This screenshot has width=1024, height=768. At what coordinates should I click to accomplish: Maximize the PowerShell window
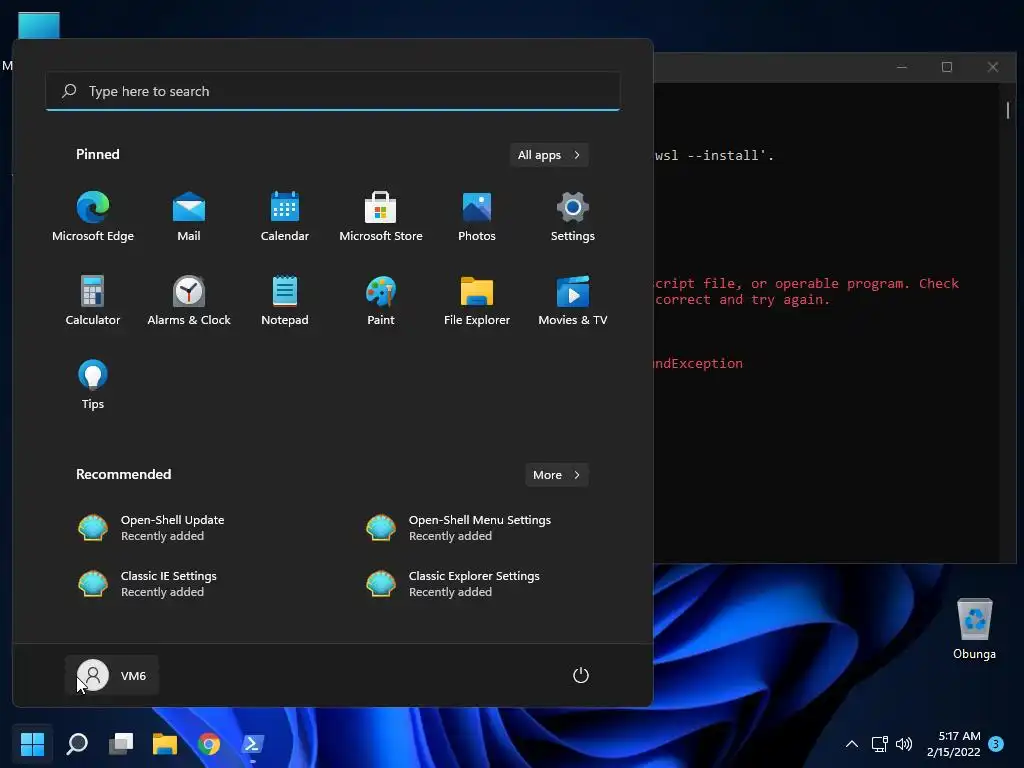tap(947, 67)
